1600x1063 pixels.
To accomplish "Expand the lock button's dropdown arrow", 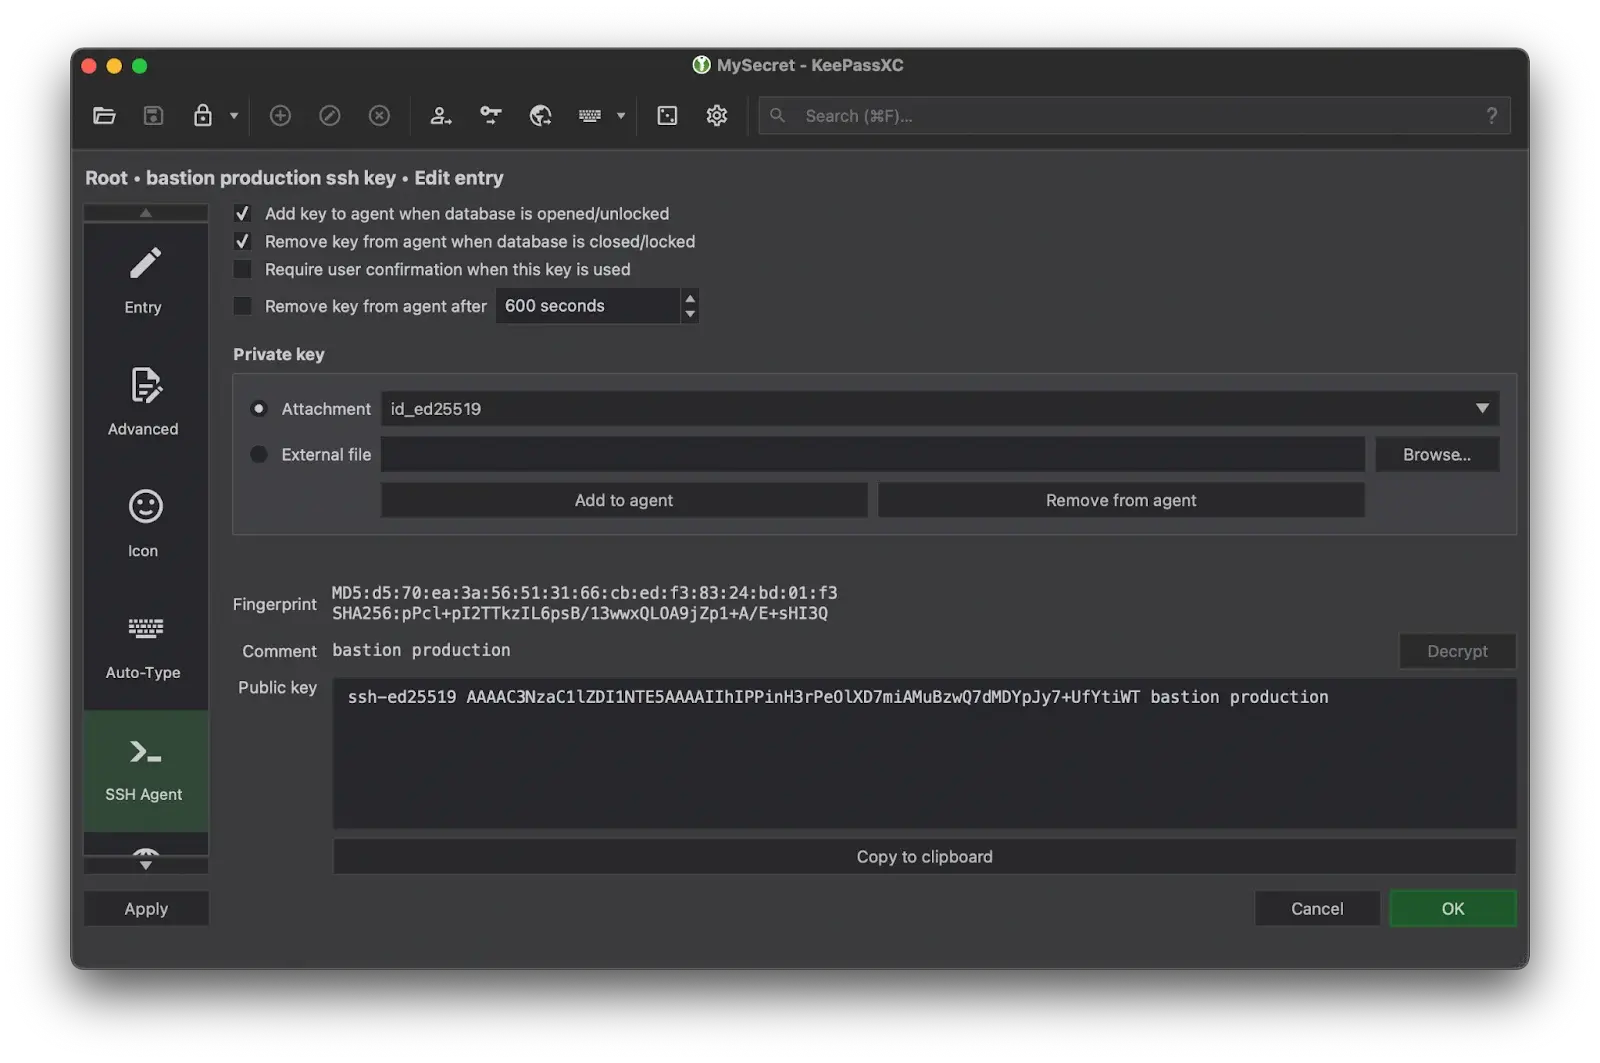I will [232, 116].
